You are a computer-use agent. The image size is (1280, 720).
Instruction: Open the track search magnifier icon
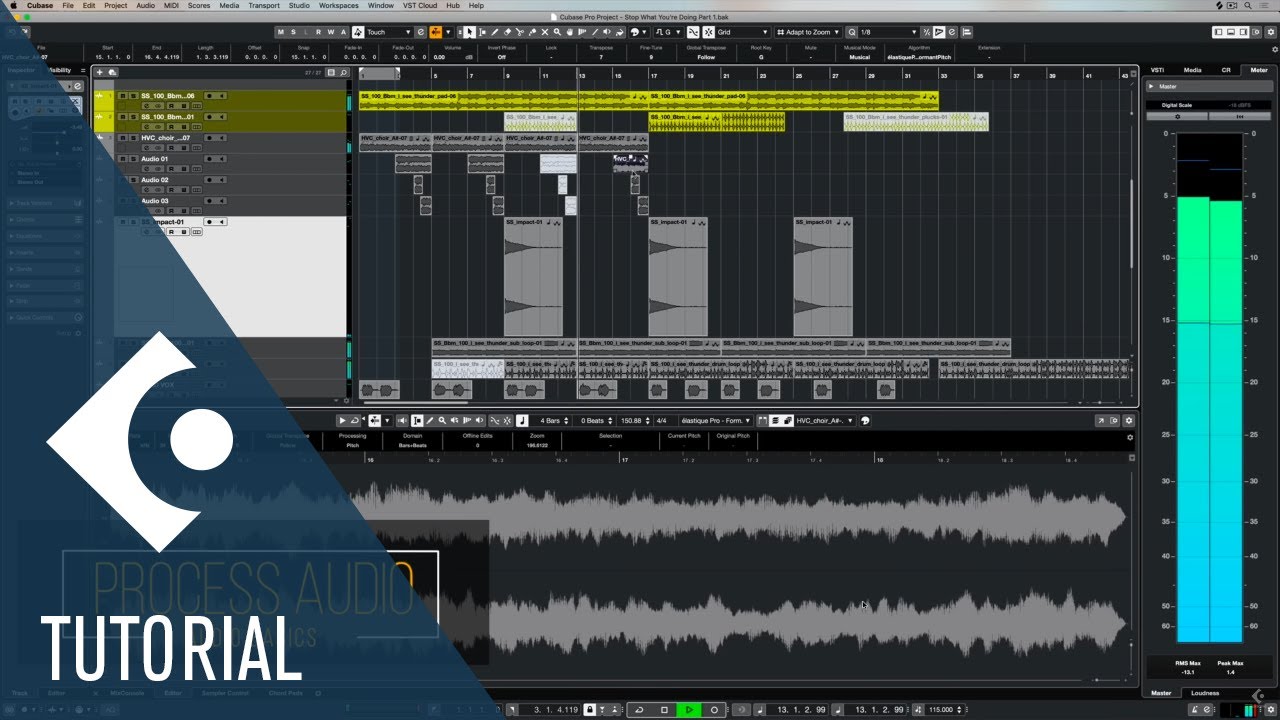coord(344,72)
